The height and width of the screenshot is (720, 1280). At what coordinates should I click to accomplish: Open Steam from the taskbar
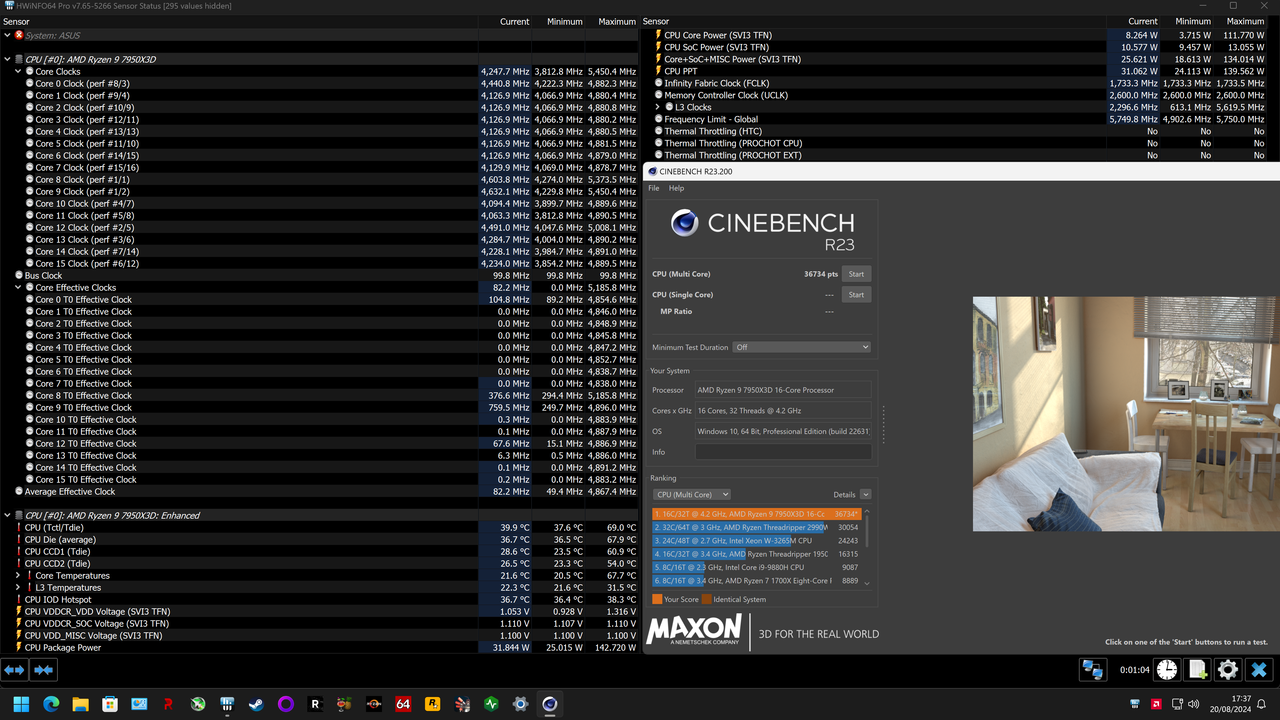pyautogui.click(x=256, y=704)
